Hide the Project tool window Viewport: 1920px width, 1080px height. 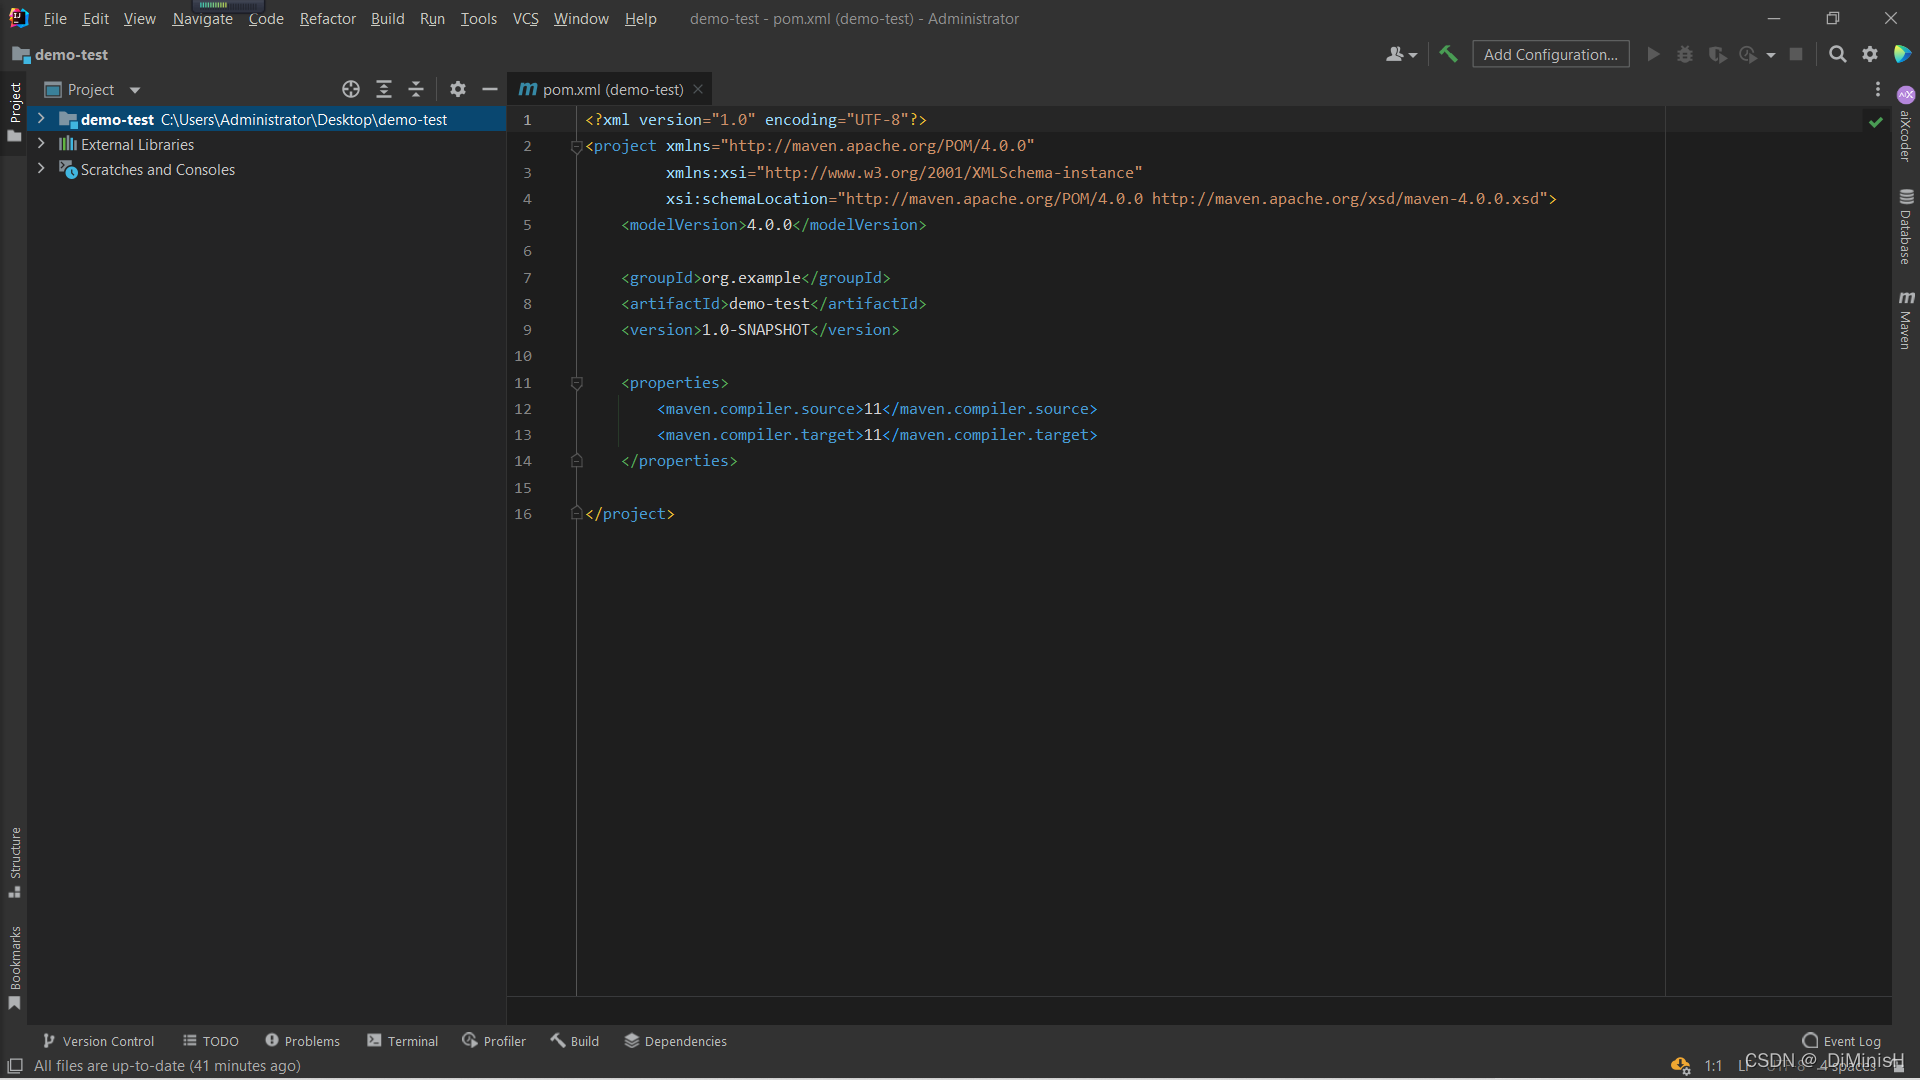coord(490,90)
